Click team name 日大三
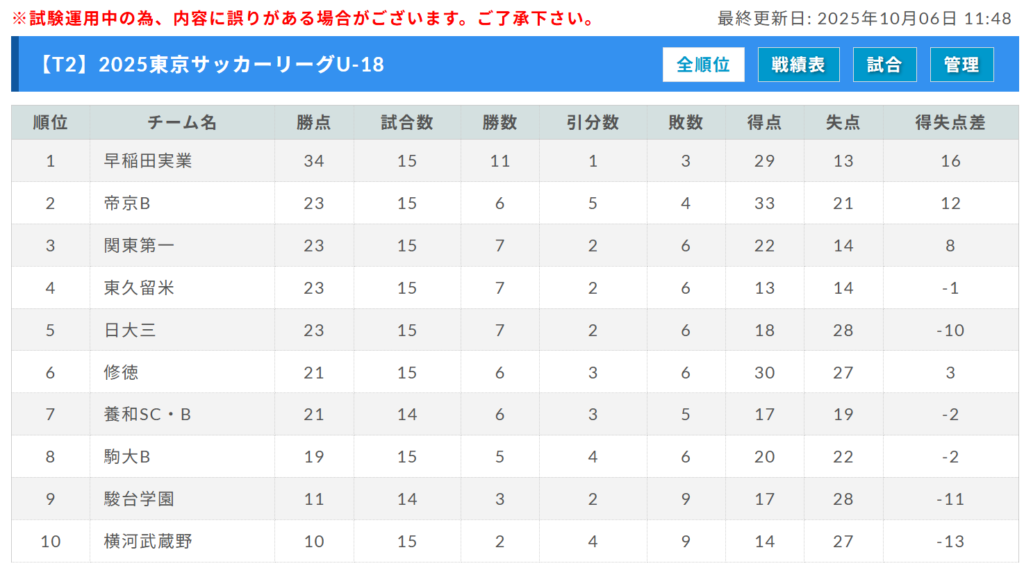This screenshot has width=1024, height=575. (x=130, y=330)
